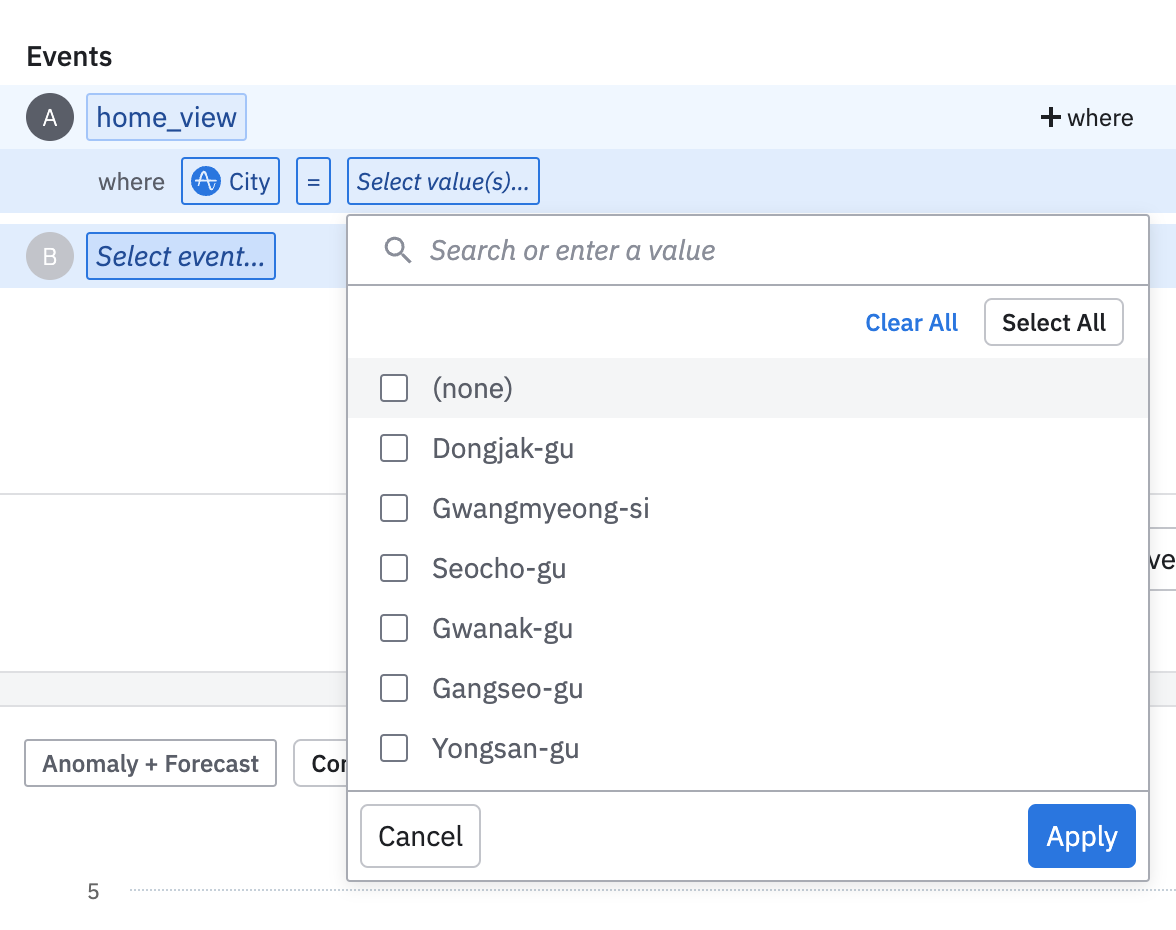Open the Select event dropdown
The image size is (1176, 930).
[x=181, y=256]
